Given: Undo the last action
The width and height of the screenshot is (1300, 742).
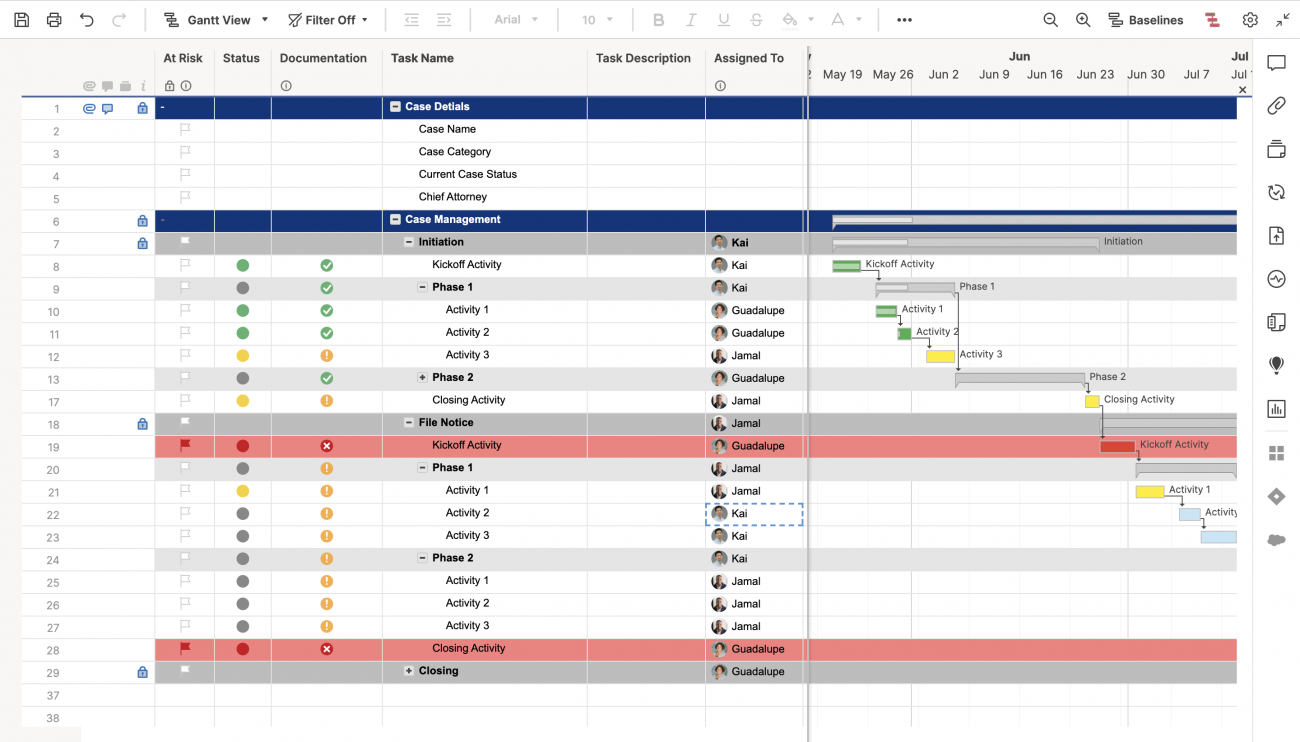Looking at the screenshot, I should [87, 20].
